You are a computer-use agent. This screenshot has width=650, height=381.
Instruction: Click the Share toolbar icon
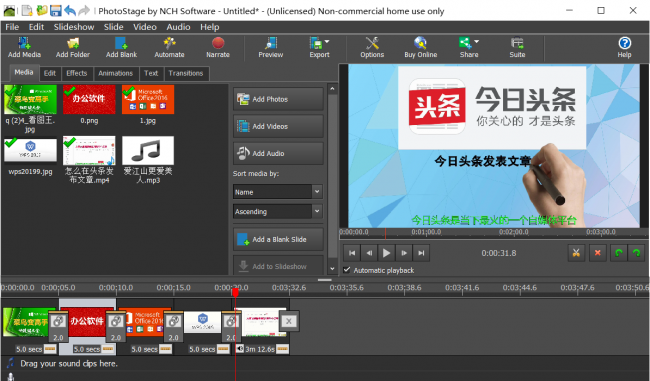click(x=468, y=47)
